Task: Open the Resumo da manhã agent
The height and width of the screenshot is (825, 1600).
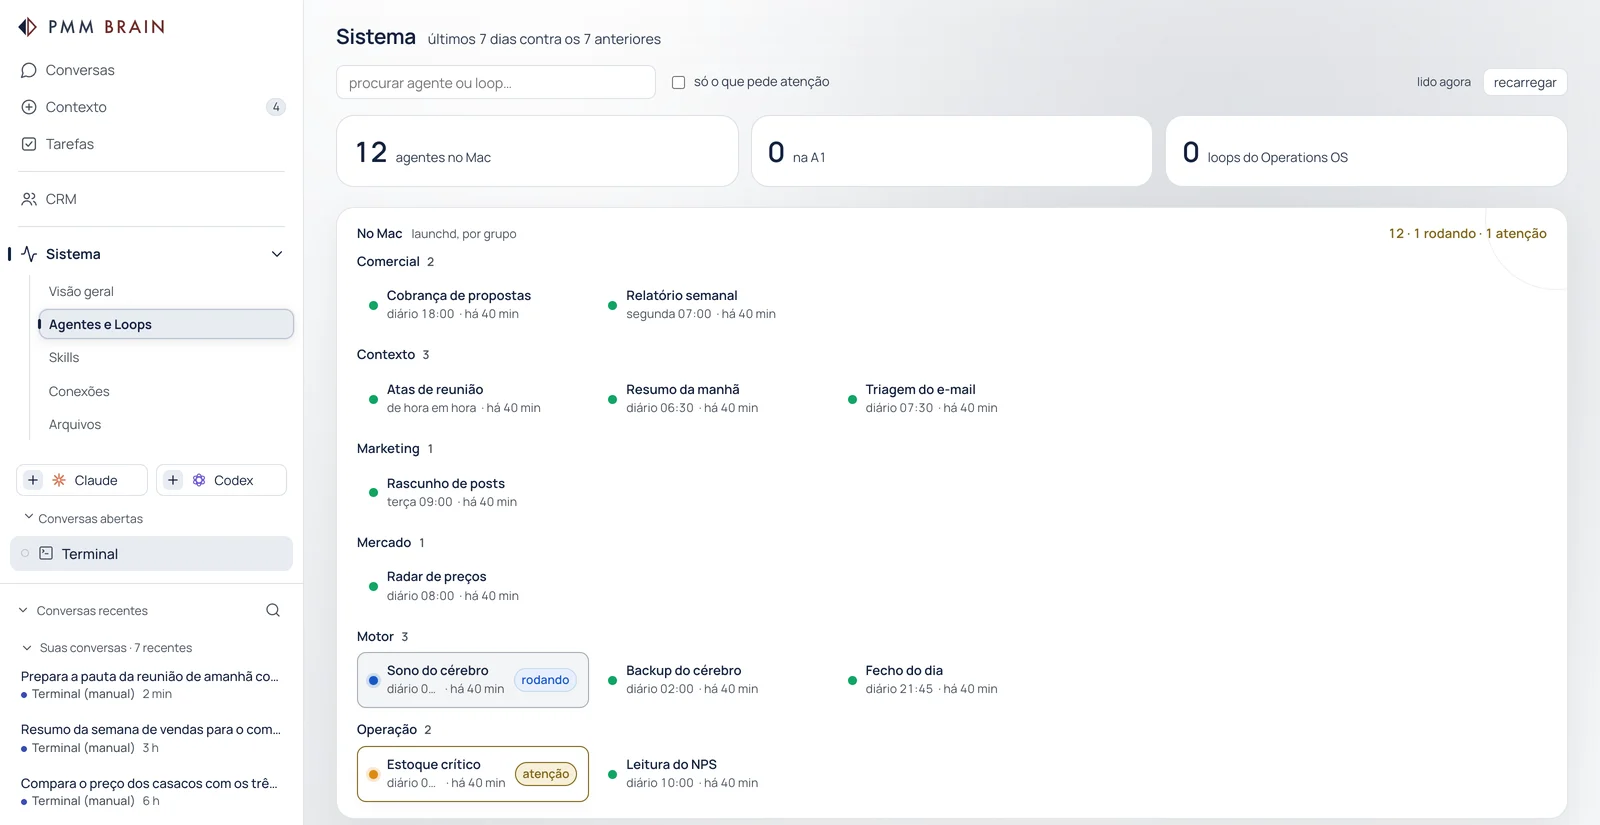Action: (712, 398)
